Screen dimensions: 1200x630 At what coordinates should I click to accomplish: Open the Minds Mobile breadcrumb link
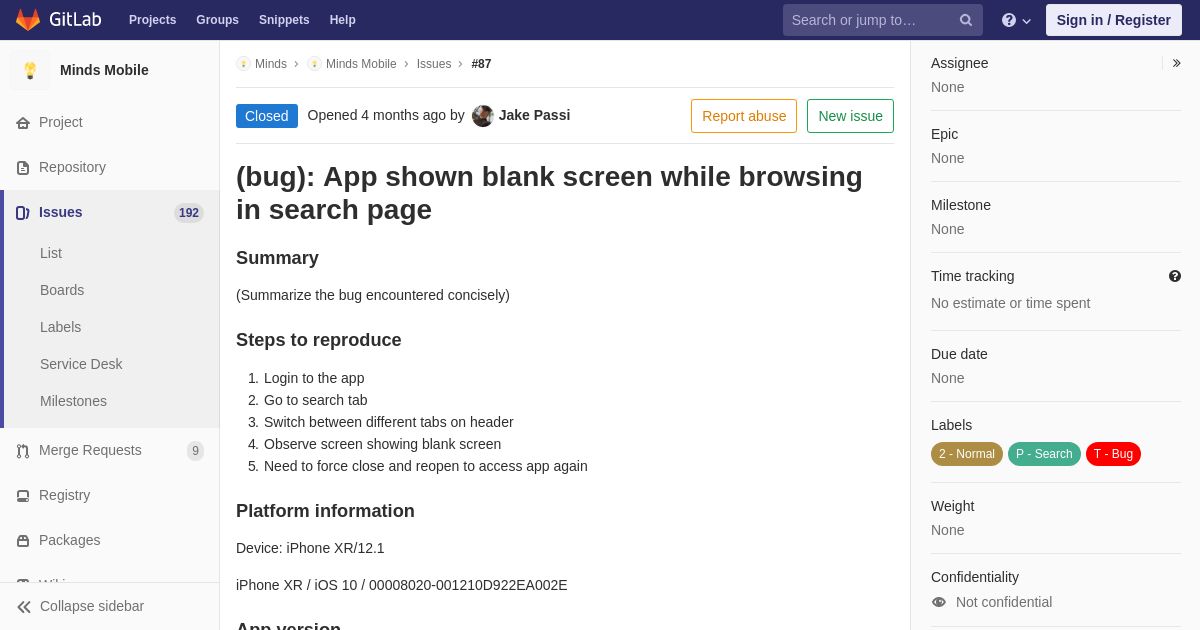(361, 64)
